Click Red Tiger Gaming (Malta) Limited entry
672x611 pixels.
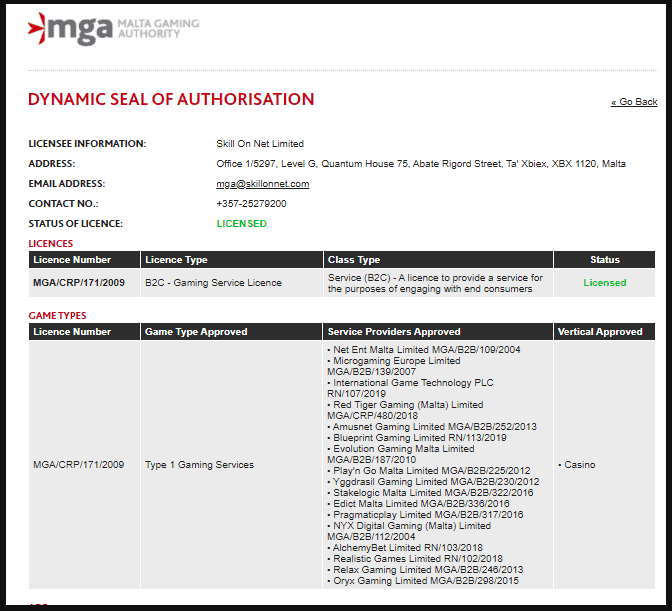pyautogui.click(x=405, y=410)
